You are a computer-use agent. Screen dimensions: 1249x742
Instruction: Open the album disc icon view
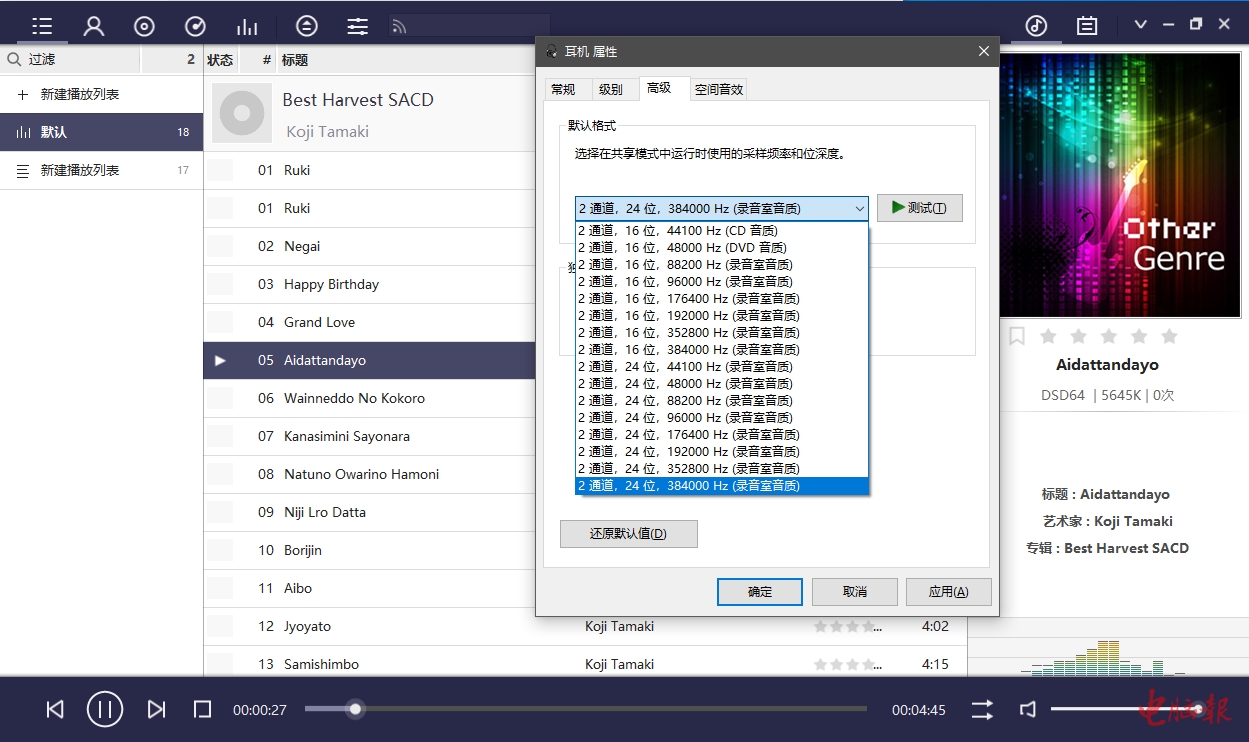(144, 26)
